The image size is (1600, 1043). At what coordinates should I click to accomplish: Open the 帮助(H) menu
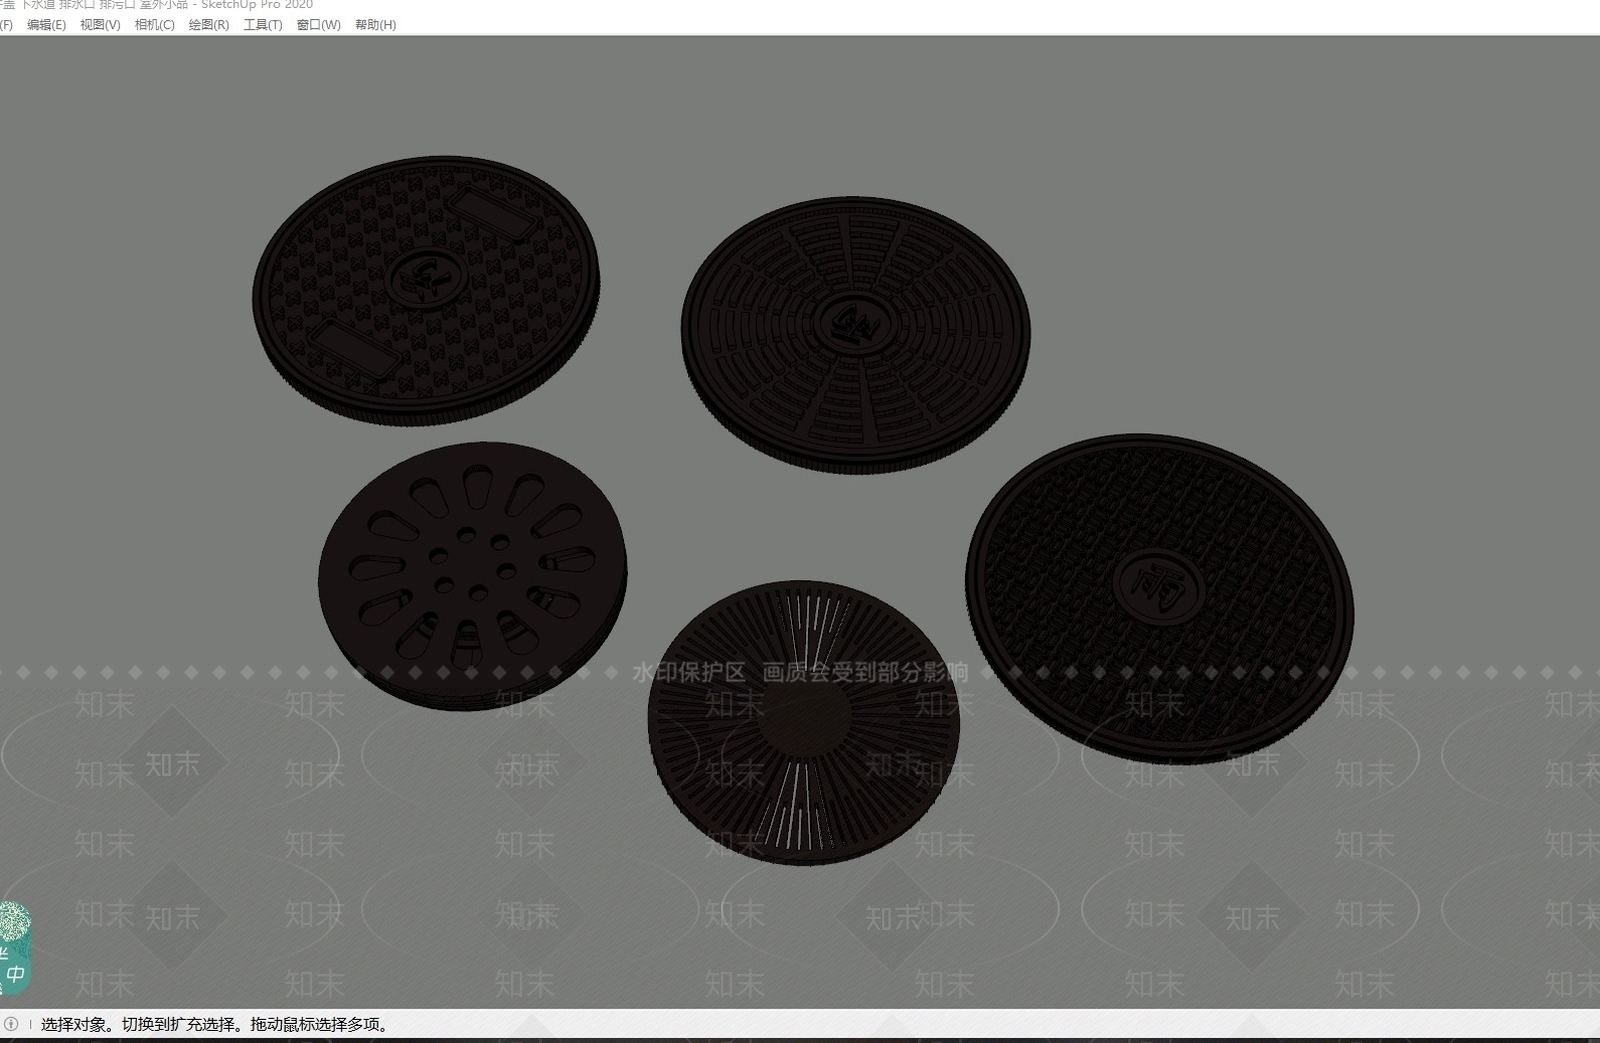pyautogui.click(x=375, y=25)
